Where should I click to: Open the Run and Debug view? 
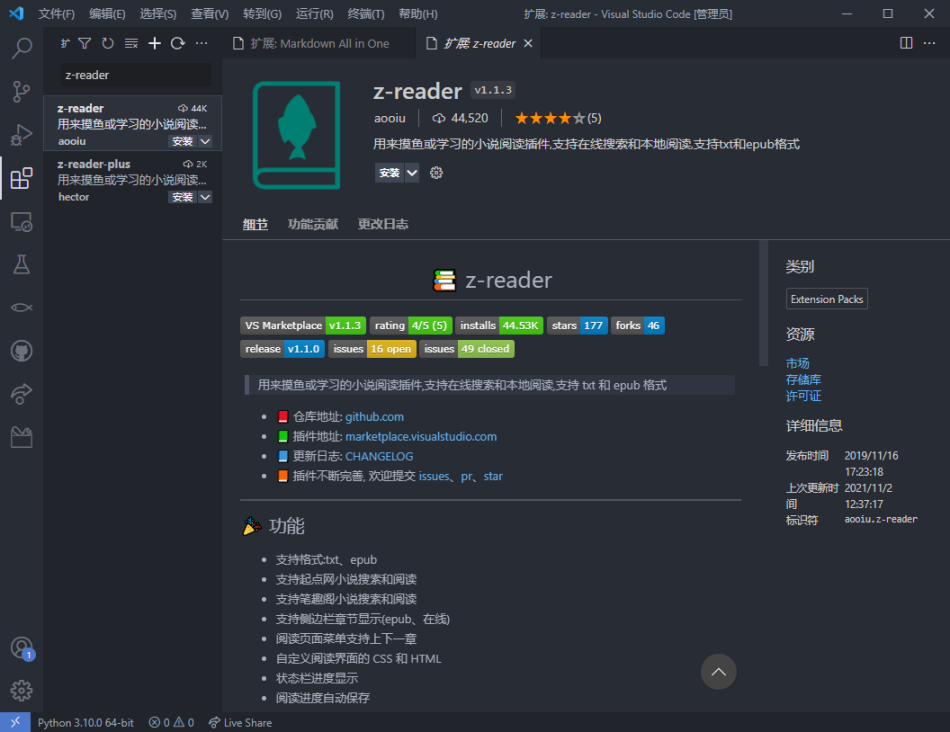click(22, 135)
